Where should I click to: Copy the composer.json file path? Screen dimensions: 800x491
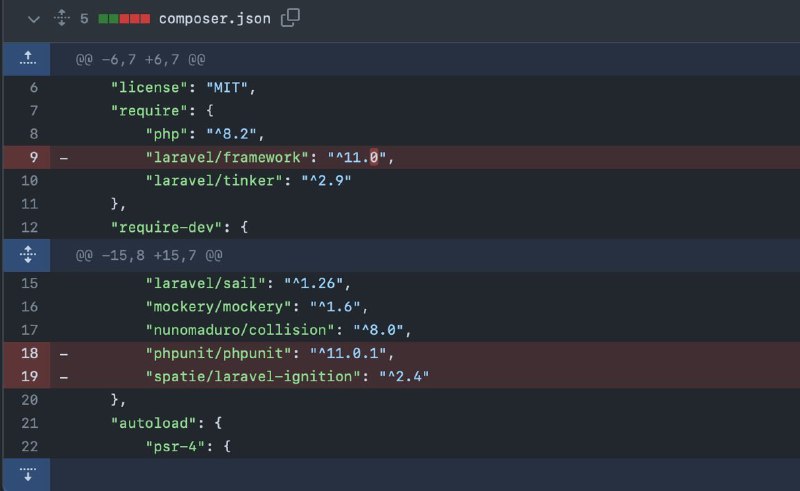pyautogui.click(x=290, y=17)
